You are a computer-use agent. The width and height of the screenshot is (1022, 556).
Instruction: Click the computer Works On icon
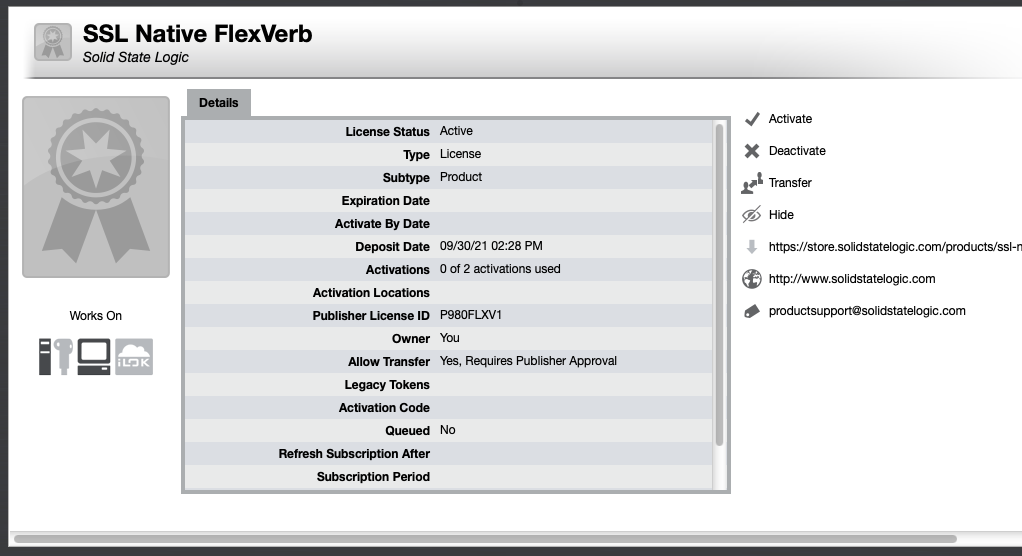click(94, 357)
